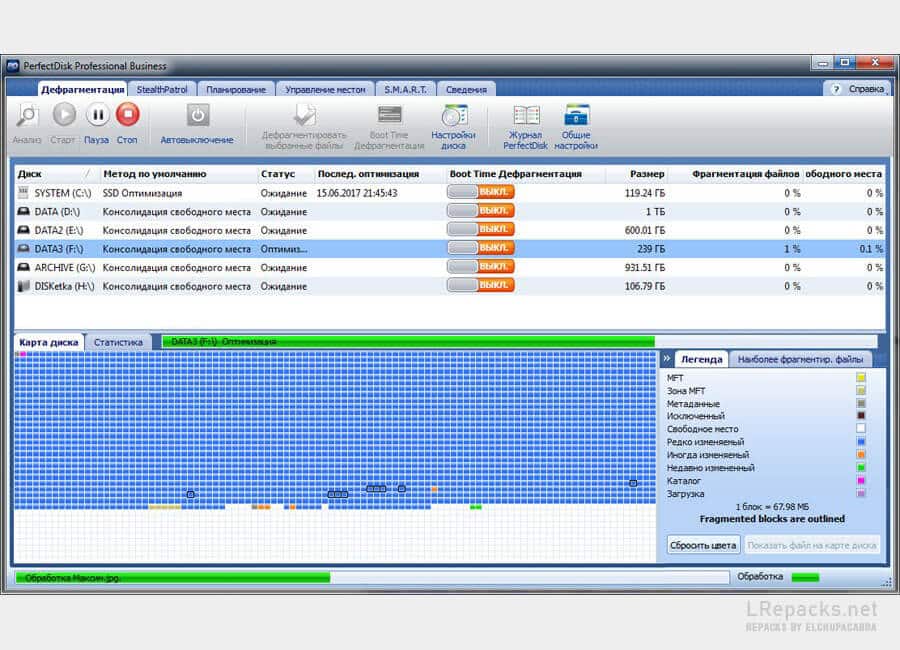Select the DATA3 (F:\) drive icon
The image size is (900, 650).
[23, 249]
